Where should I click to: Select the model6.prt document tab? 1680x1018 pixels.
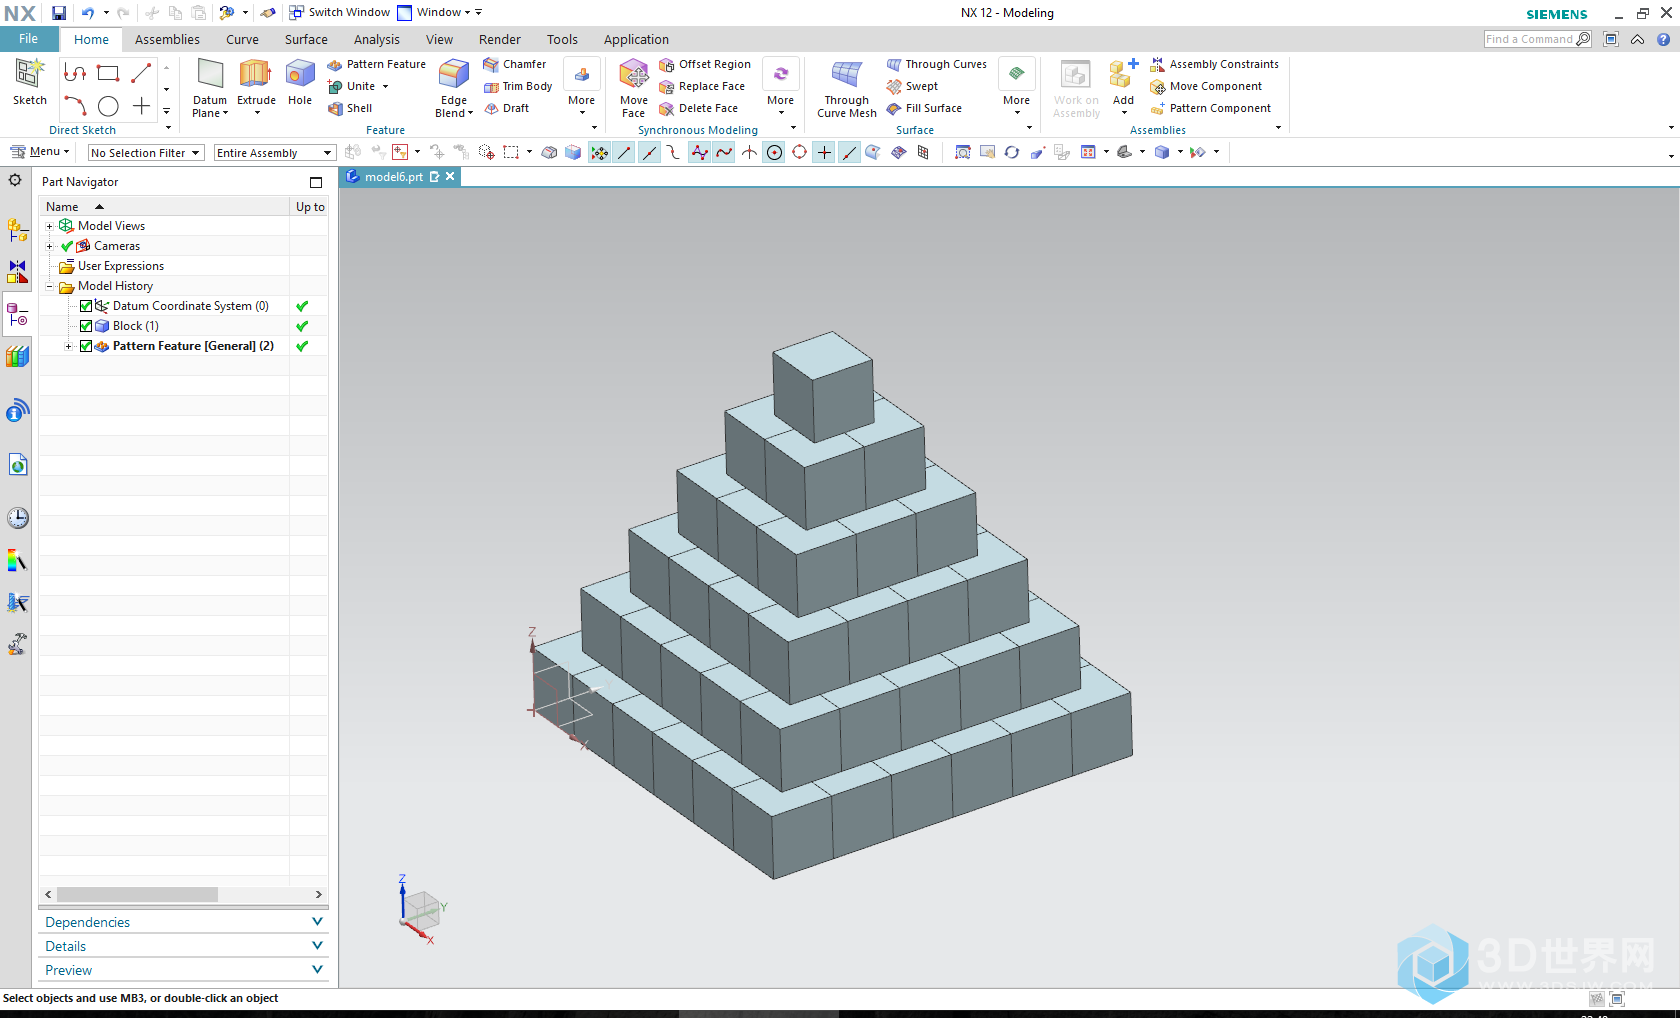pyautogui.click(x=393, y=177)
